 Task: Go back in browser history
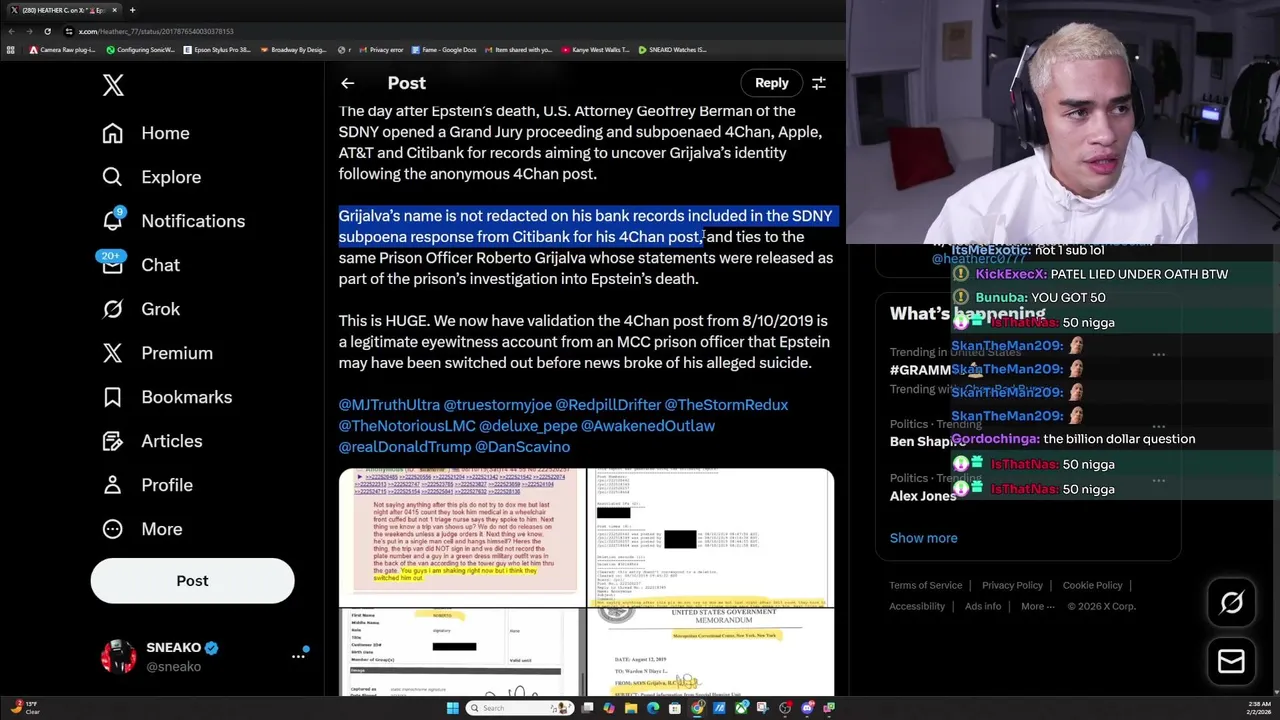pos(11,31)
